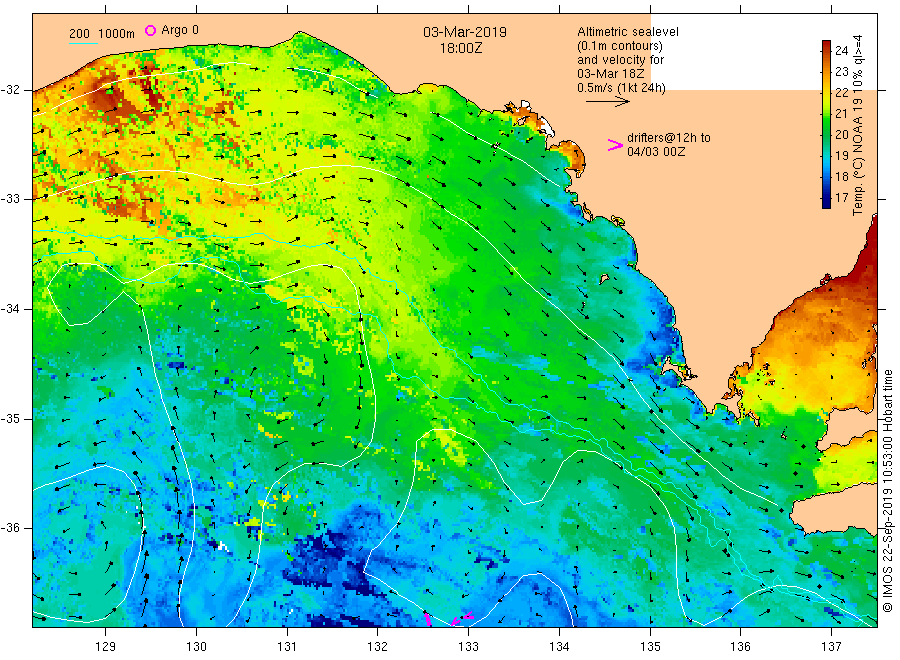
Task: Click the latitude label -36
Action: point(10,527)
